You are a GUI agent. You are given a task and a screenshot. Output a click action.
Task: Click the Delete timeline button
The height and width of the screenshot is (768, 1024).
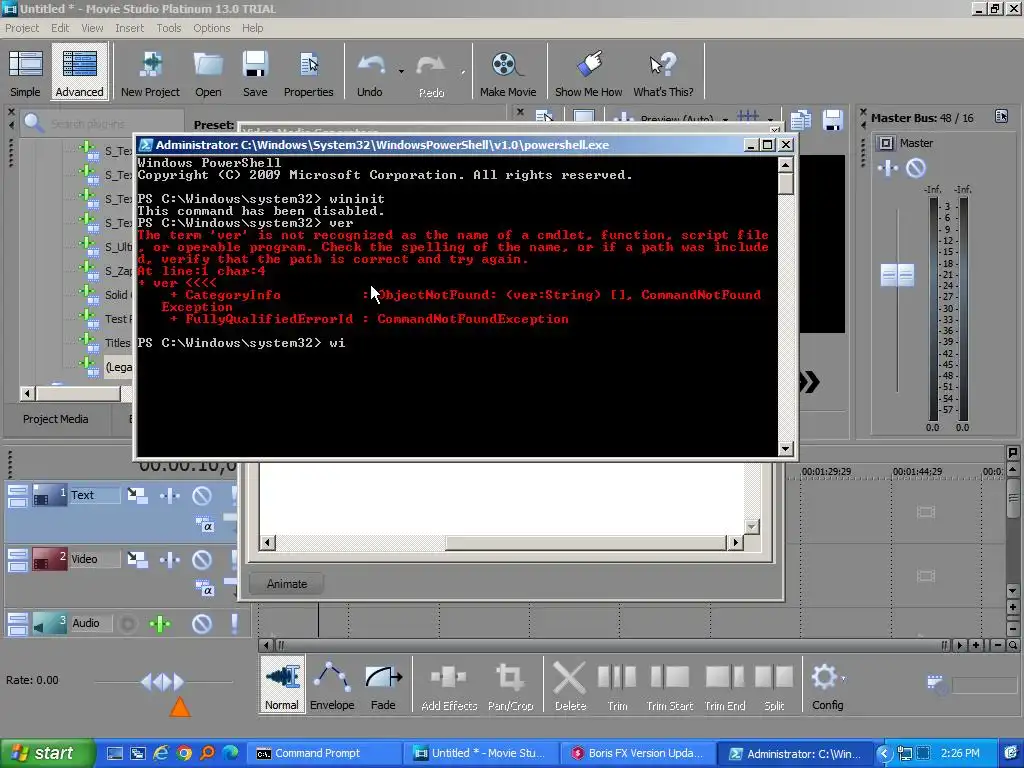pyautogui.click(x=570, y=684)
